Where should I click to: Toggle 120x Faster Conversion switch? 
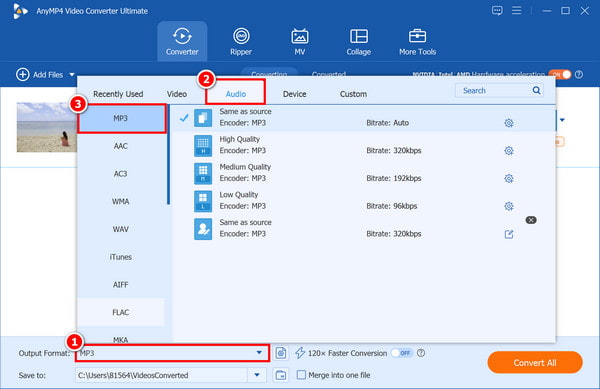(x=402, y=353)
